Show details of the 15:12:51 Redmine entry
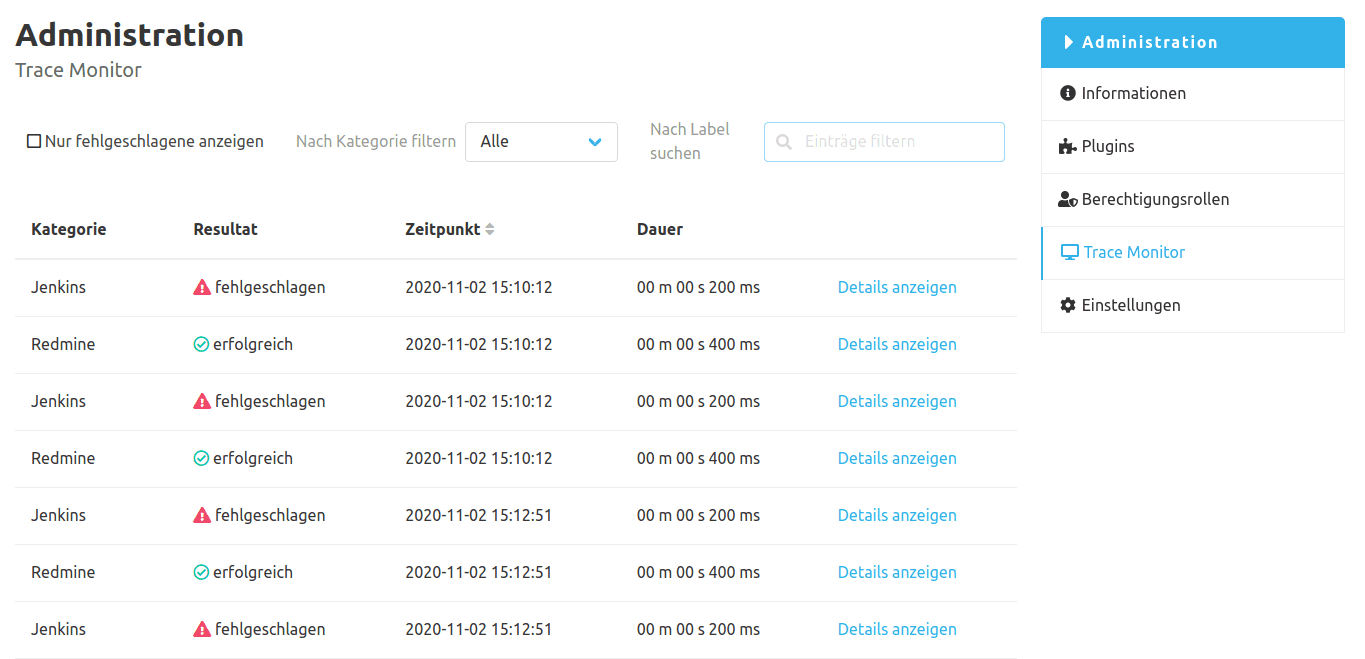Image resolution: width=1365 pixels, height=659 pixels. click(x=897, y=572)
